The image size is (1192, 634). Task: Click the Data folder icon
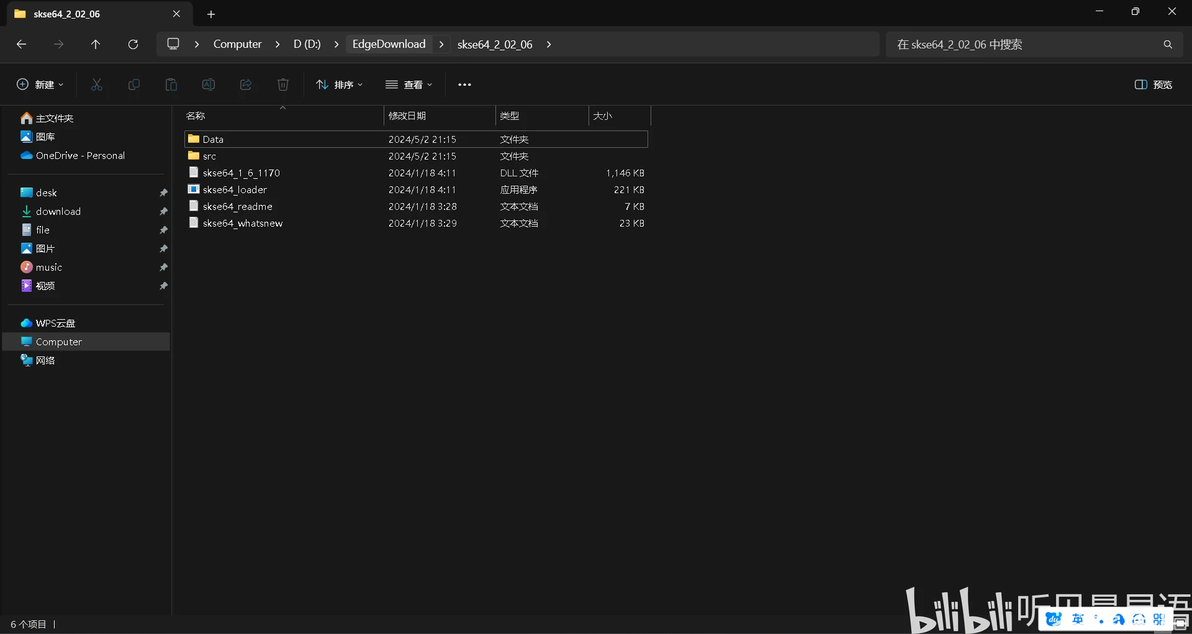pyautogui.click(x=193, y=139)
